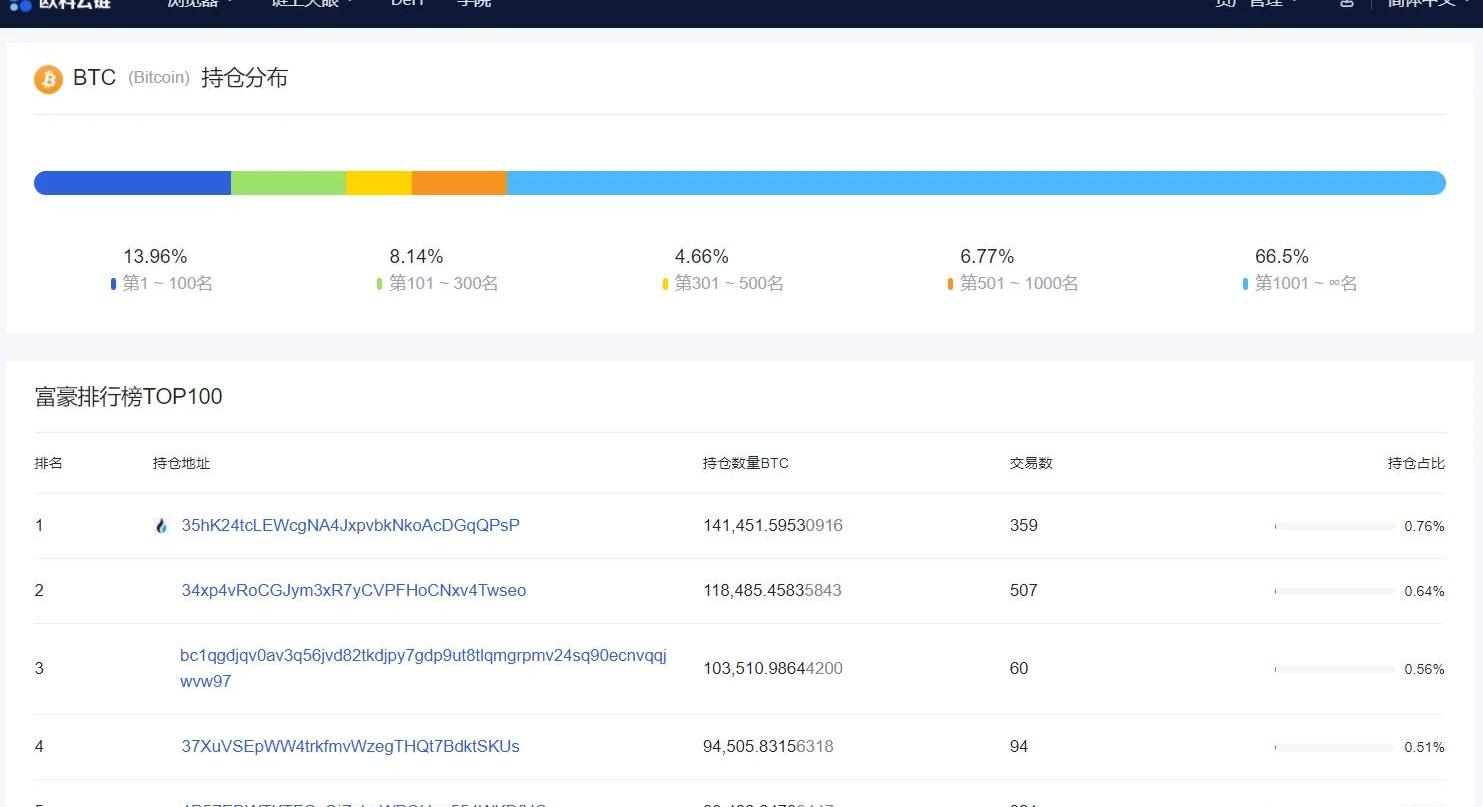Click the blue marker for 第1 ~ 100名
This screenshot has width=1483, height=807.
tap(114, 284)
